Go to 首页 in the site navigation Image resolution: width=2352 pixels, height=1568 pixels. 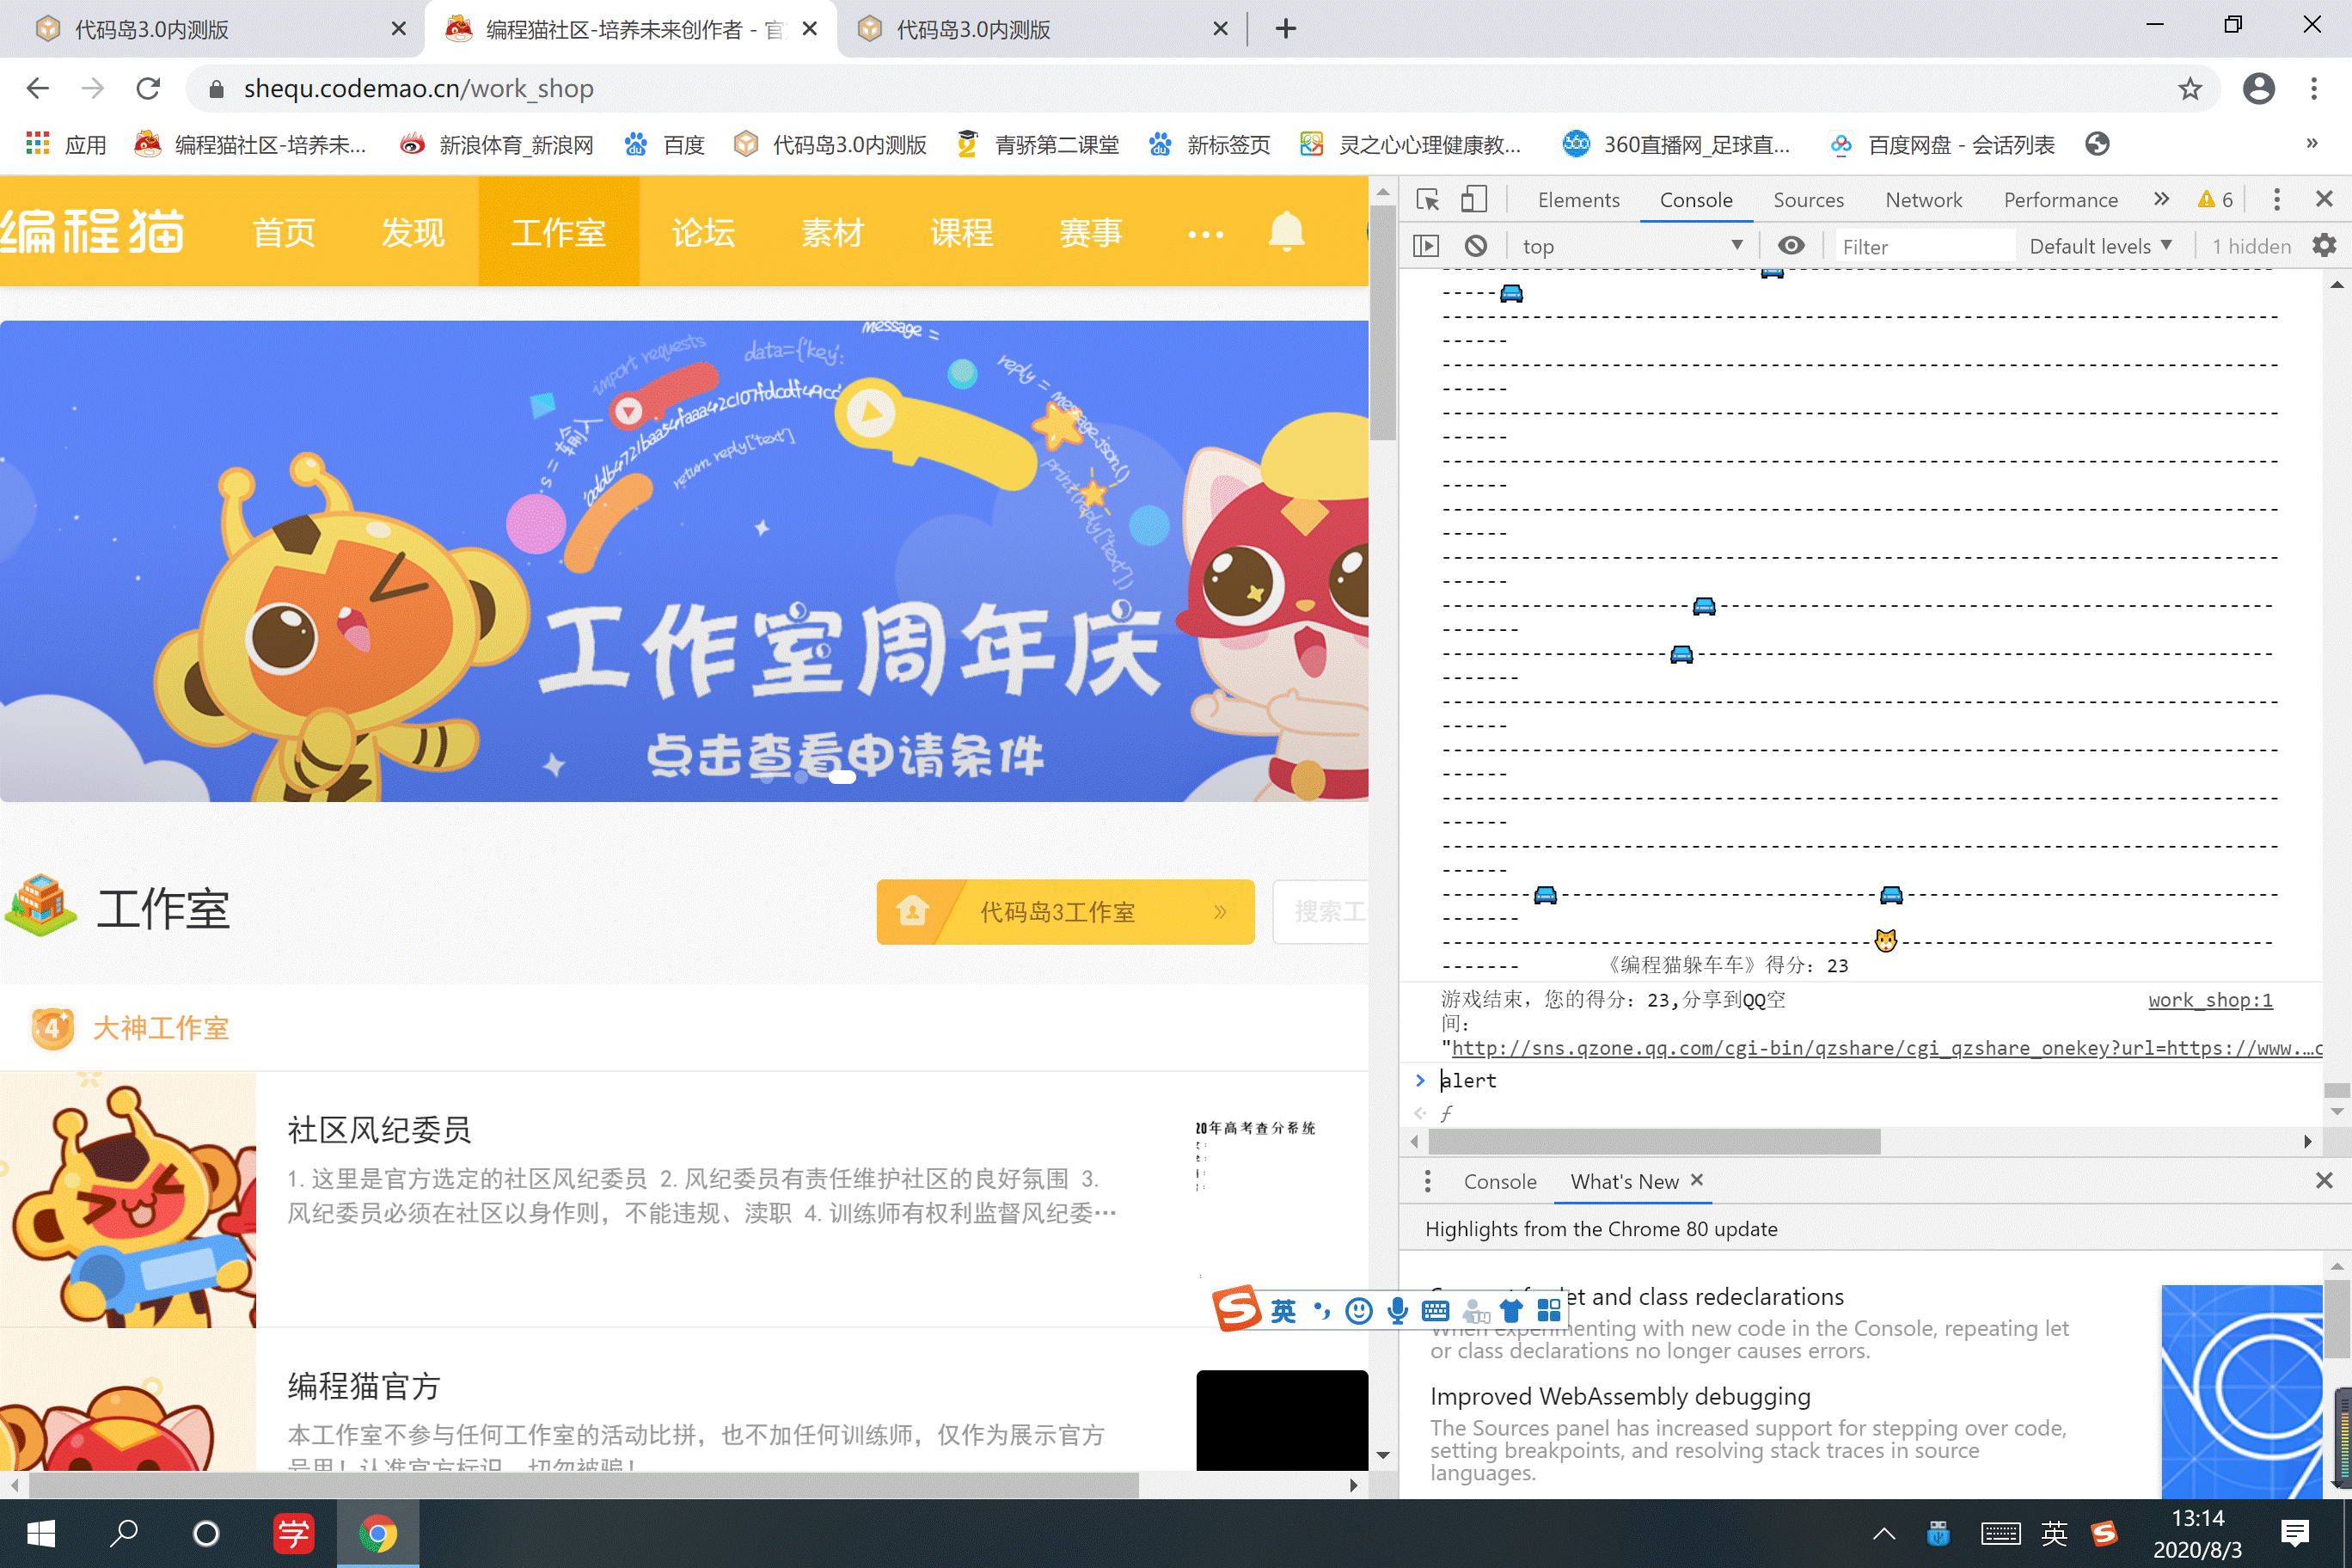coord(284,232)
